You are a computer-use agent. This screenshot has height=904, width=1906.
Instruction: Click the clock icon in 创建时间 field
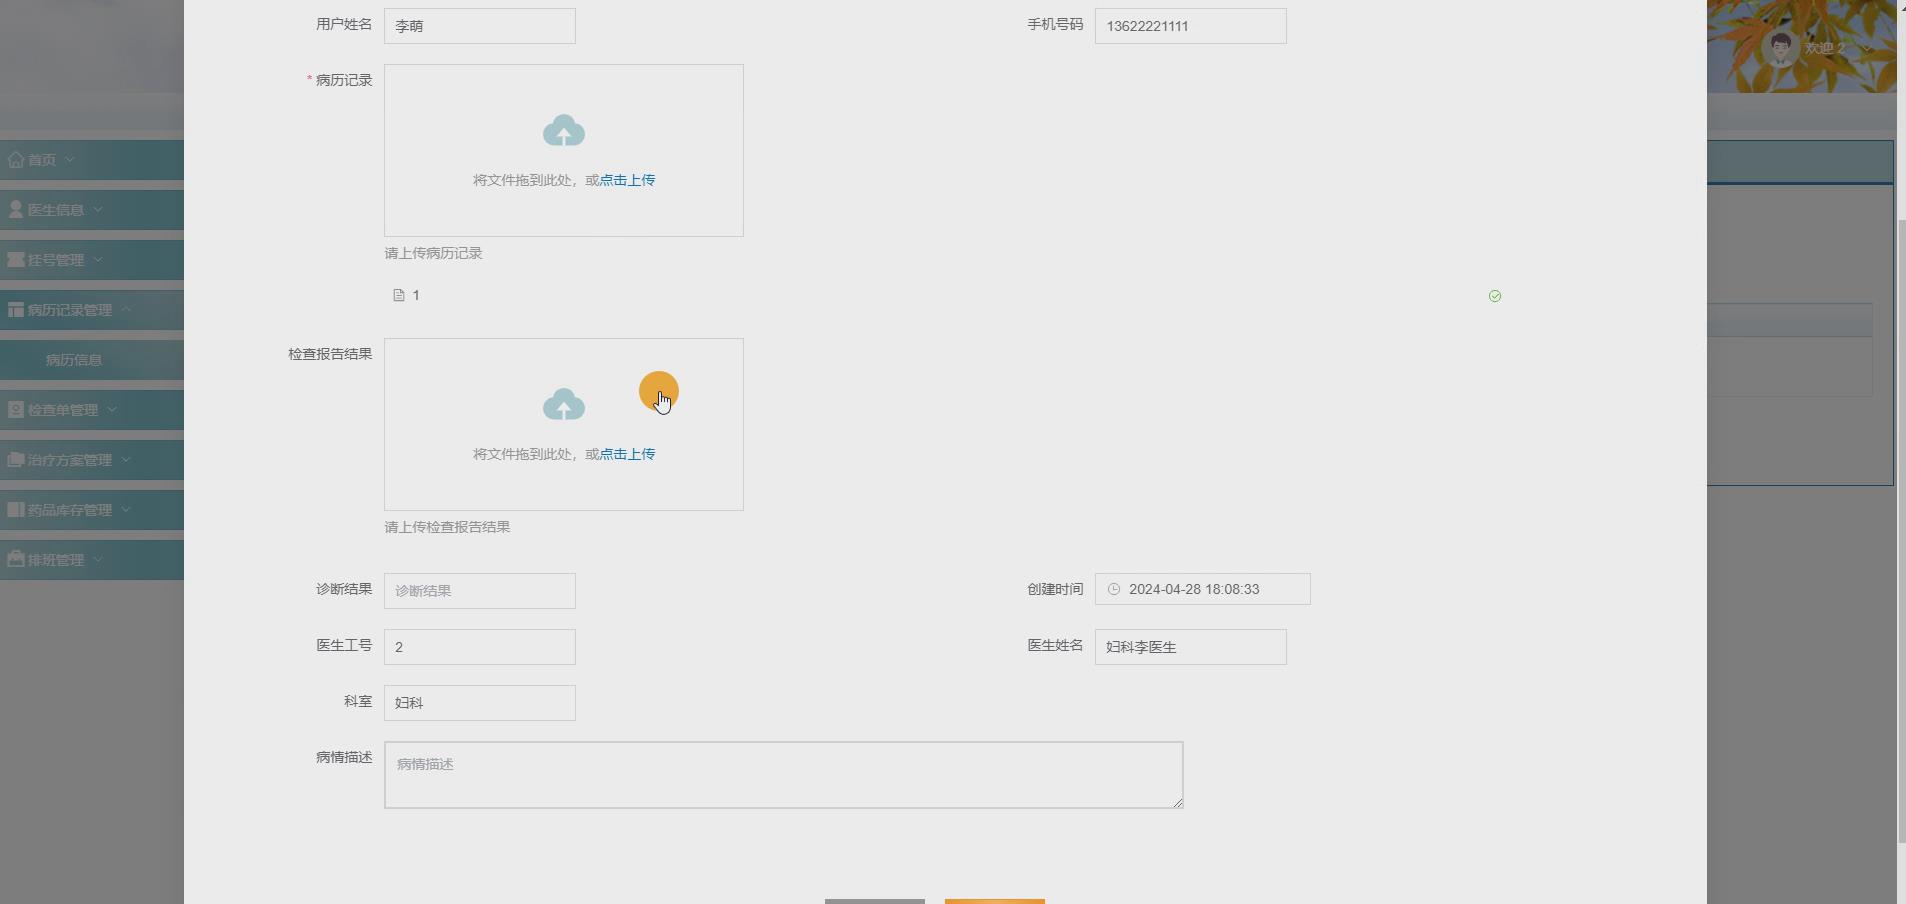[x=1114, y=589]
